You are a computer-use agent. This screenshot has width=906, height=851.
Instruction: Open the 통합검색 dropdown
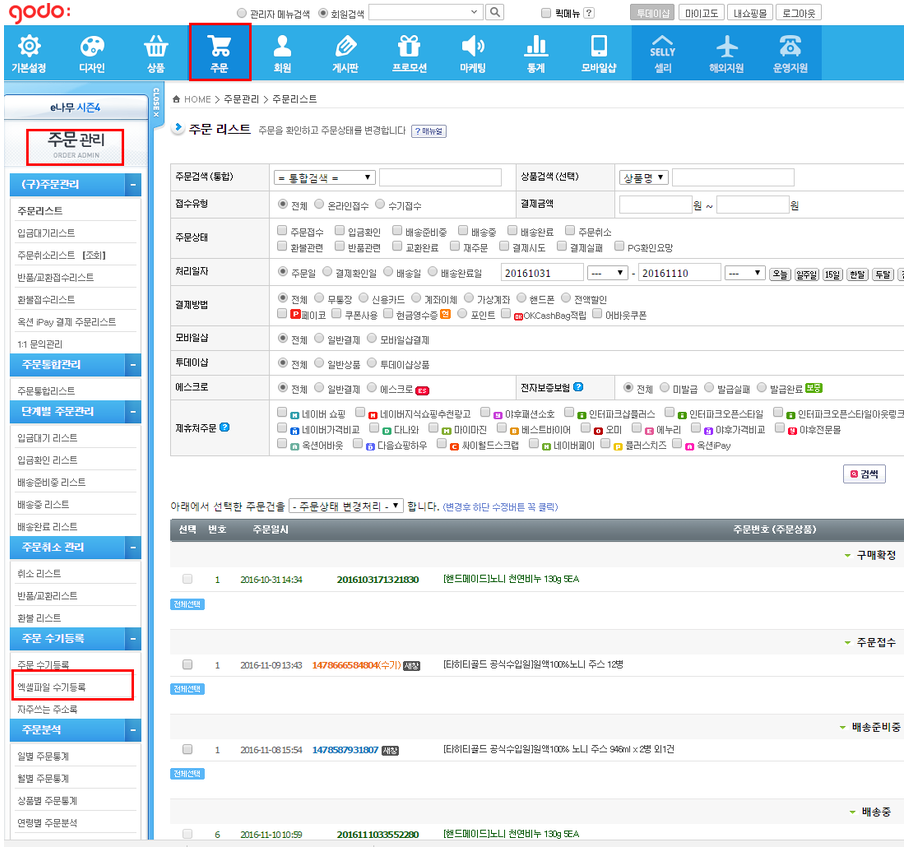pos(324,177)
